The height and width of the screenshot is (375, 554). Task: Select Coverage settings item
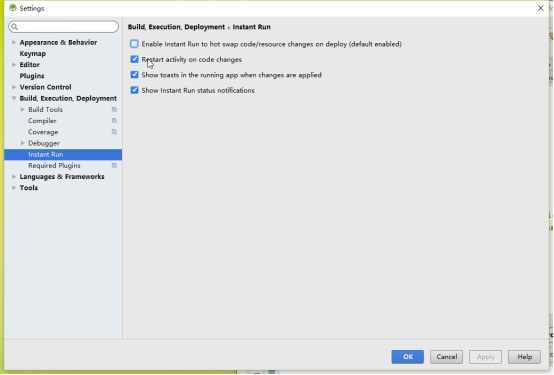tap(43, 132)
